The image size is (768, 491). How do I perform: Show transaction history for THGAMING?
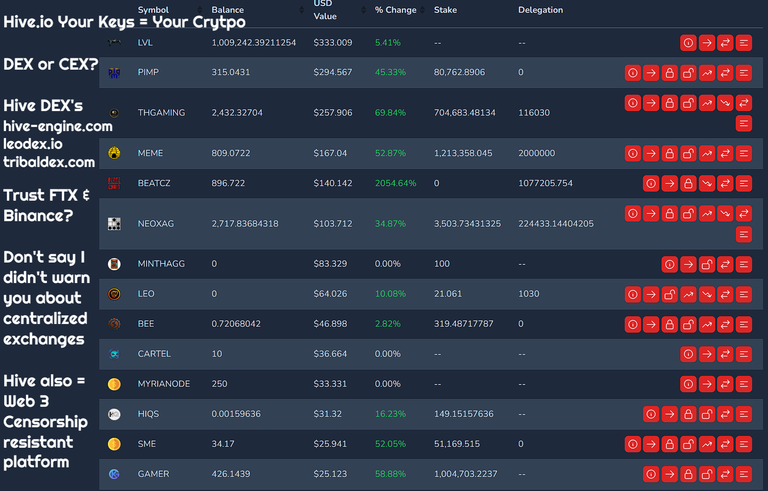[x=744, y=123]
